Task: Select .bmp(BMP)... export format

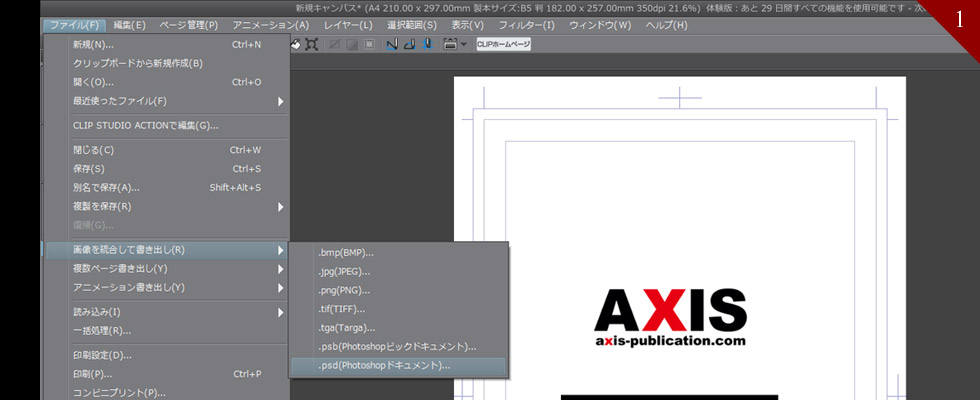Action: [x=399, y=253]
